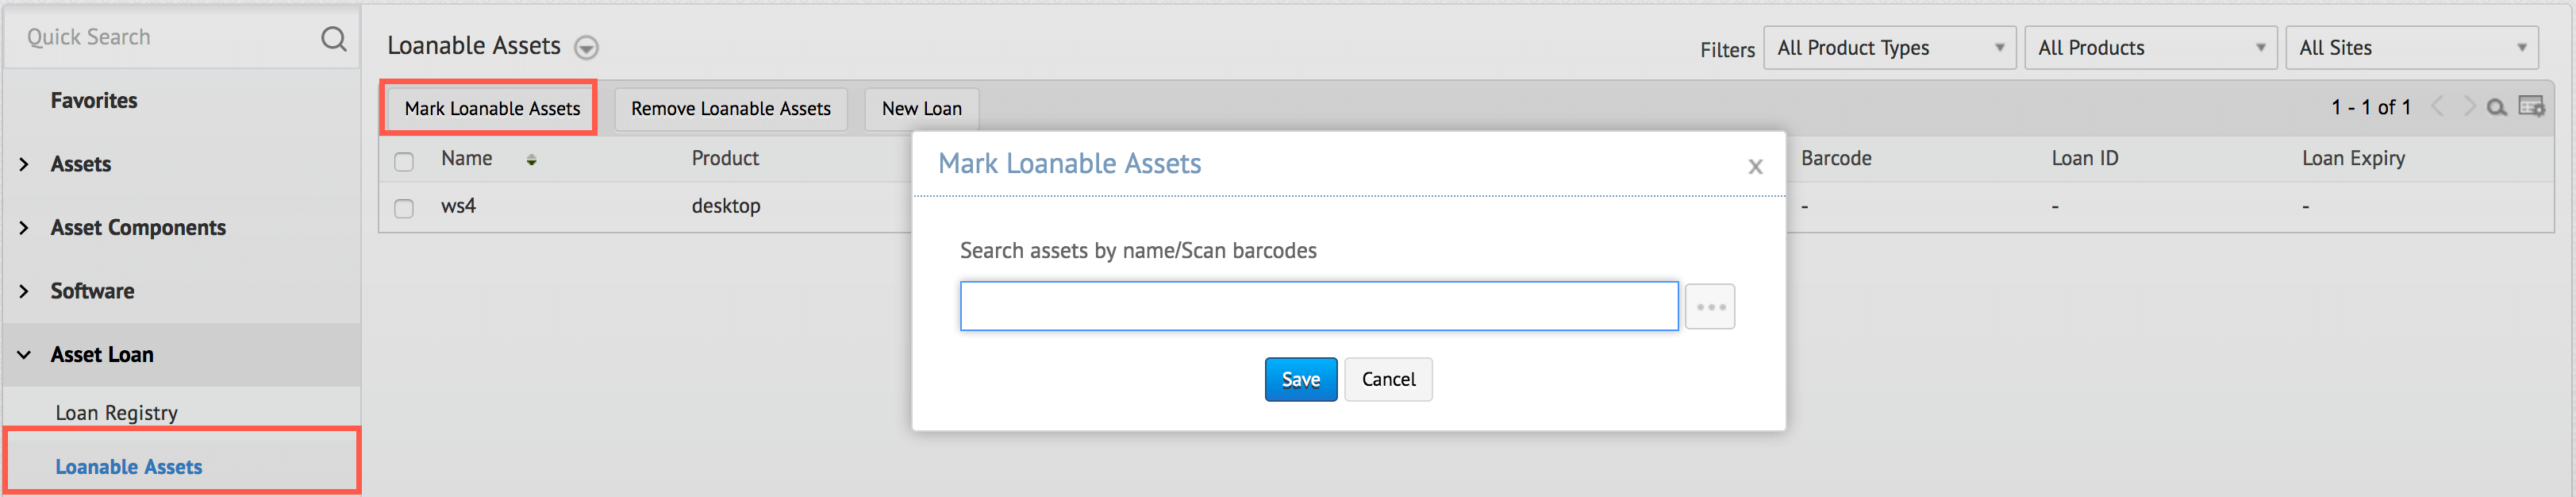Open the Loanable Assets title dropdown arrow
The image size is (2576, 497).
point(586,48)
